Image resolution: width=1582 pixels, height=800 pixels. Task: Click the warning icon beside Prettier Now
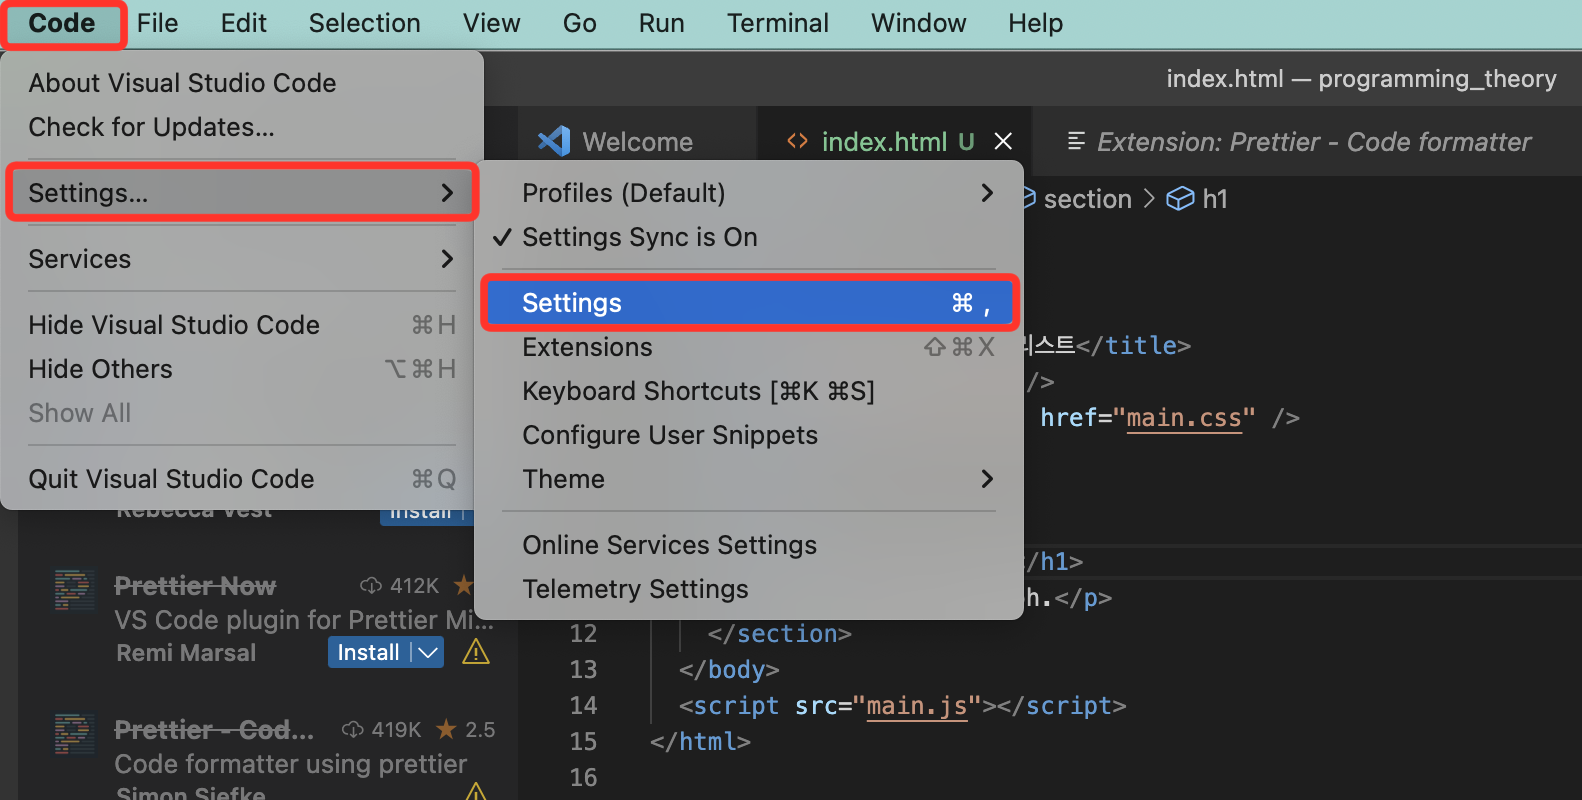pos(476,653)
